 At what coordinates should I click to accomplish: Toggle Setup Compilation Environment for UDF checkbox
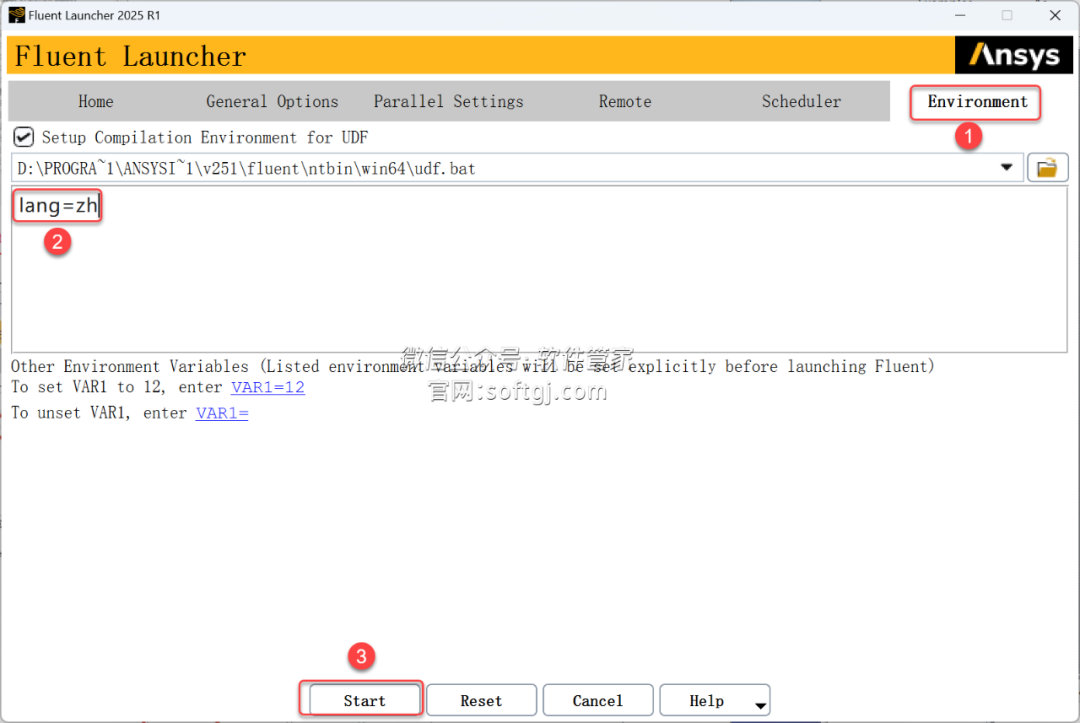(23, 137)
